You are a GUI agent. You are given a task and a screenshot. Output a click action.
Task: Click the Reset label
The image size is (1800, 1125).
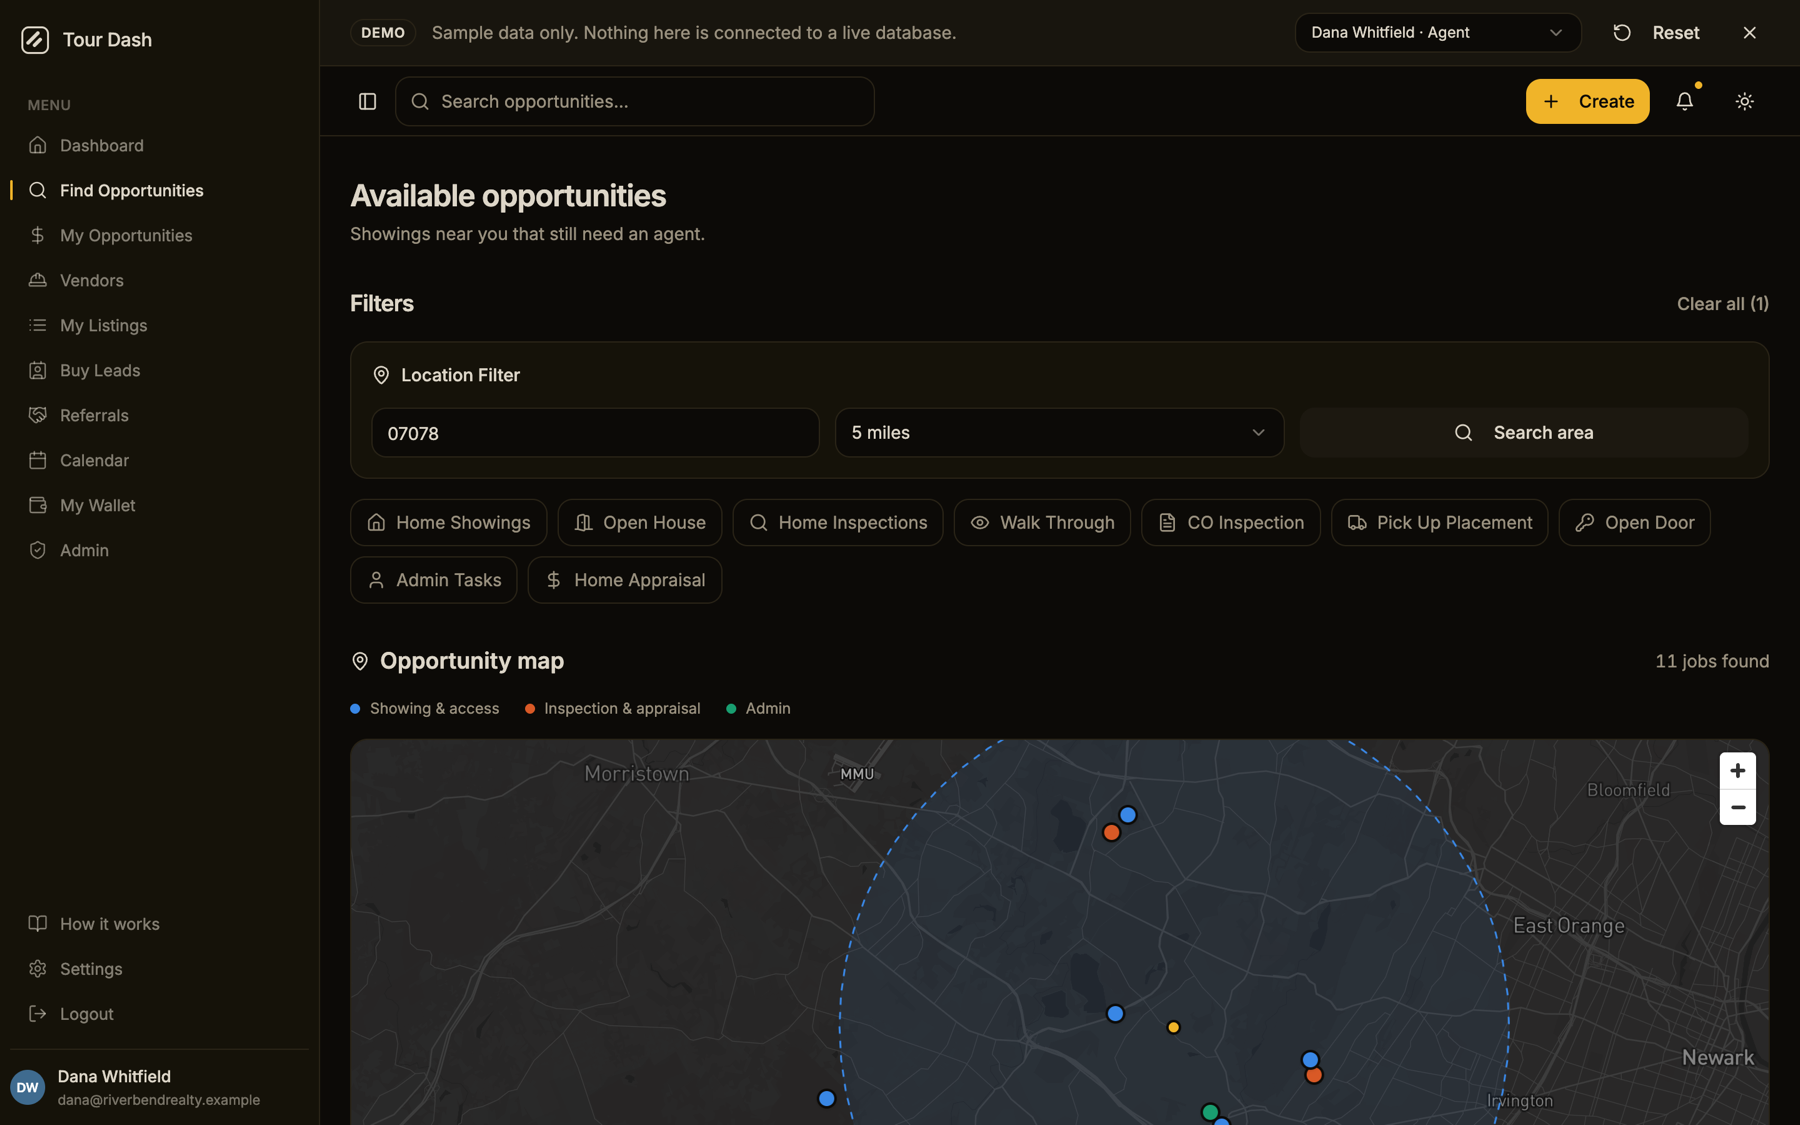click(x=1675, y=33)
